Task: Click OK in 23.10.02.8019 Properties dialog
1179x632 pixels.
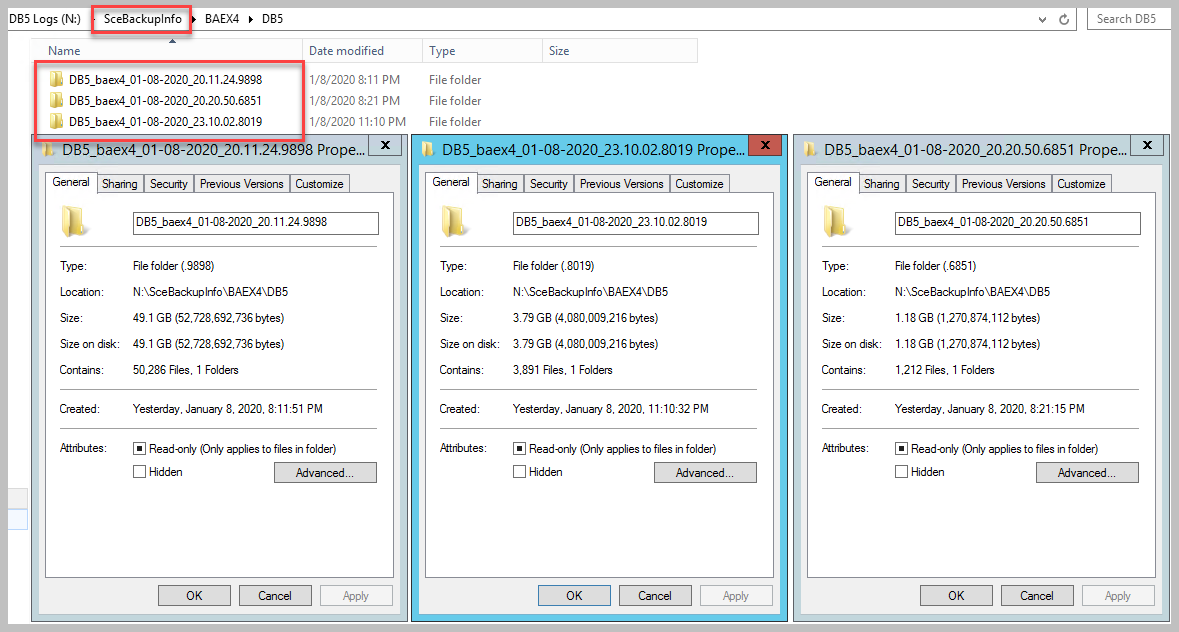Action: (574, 596)
